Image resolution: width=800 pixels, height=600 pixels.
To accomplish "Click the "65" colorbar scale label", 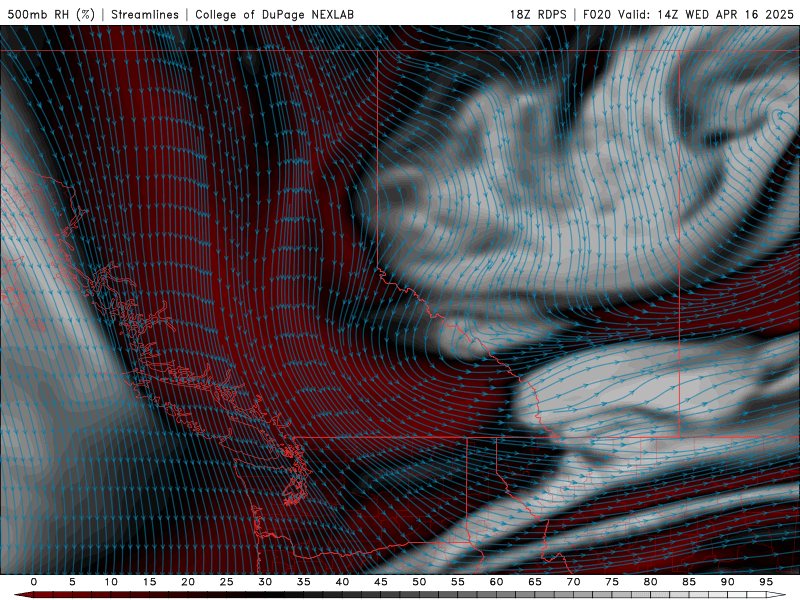I will click(535, 582).
